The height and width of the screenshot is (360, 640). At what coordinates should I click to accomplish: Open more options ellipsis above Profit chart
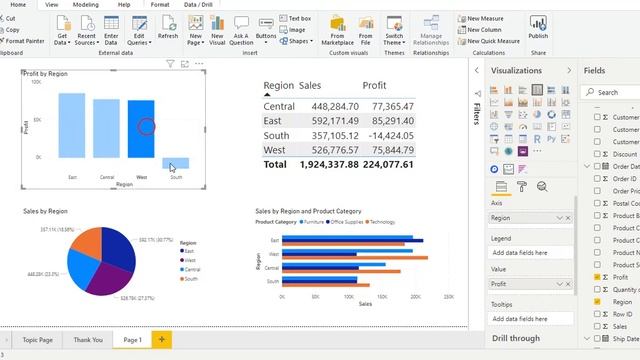[x=199, y=64]
